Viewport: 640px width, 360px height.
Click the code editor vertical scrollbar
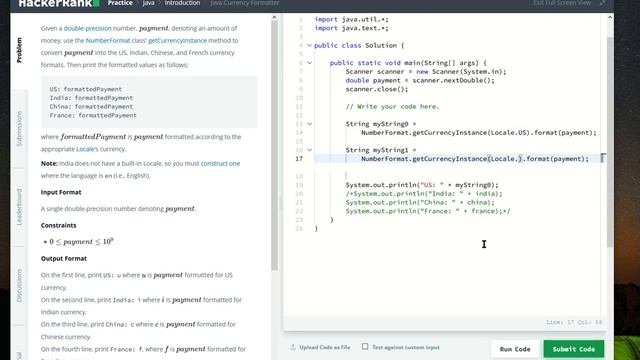[x=610, y=141]
